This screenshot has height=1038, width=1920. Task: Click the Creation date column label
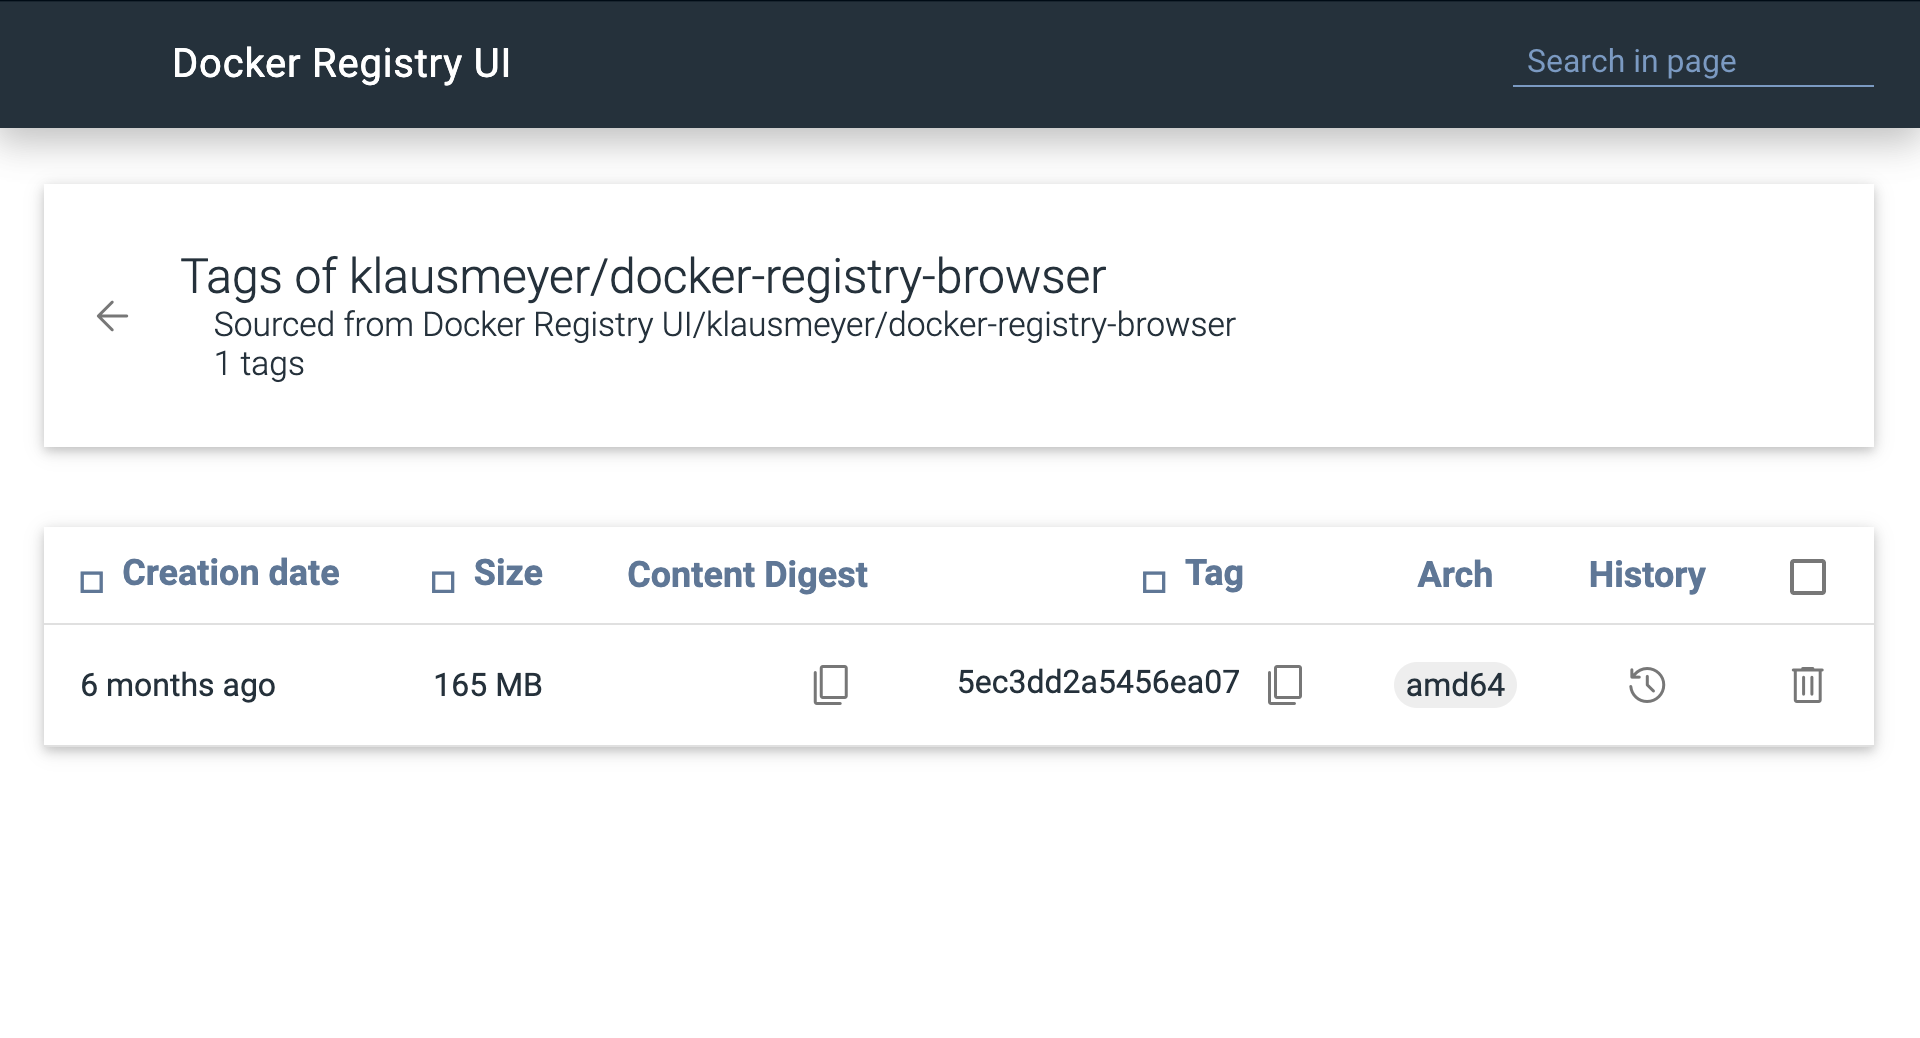(231, 573)
